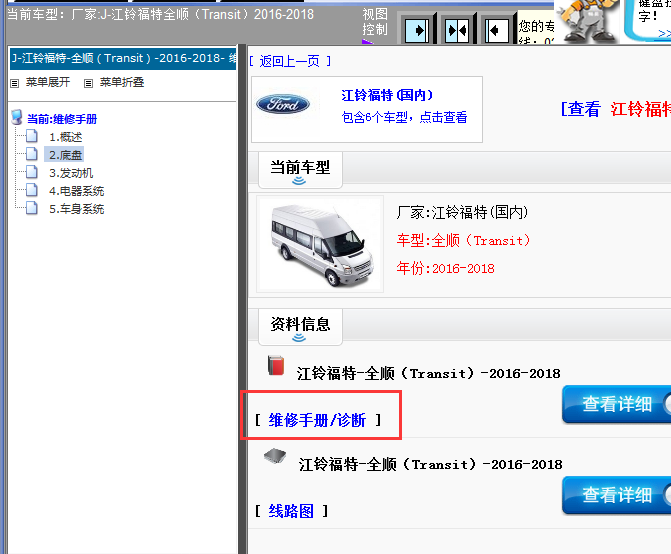Click 查看 江铃福特 red link

[x=616, y=109]
